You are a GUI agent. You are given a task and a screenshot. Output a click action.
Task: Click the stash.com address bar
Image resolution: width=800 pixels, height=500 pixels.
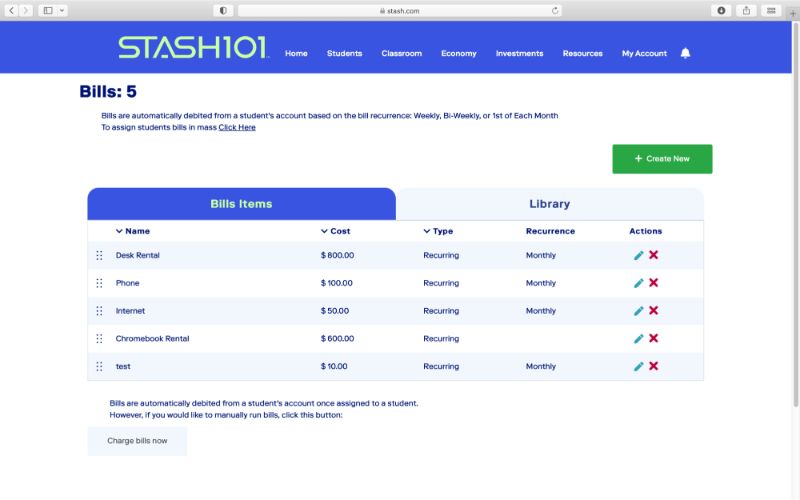coord(399,10)
